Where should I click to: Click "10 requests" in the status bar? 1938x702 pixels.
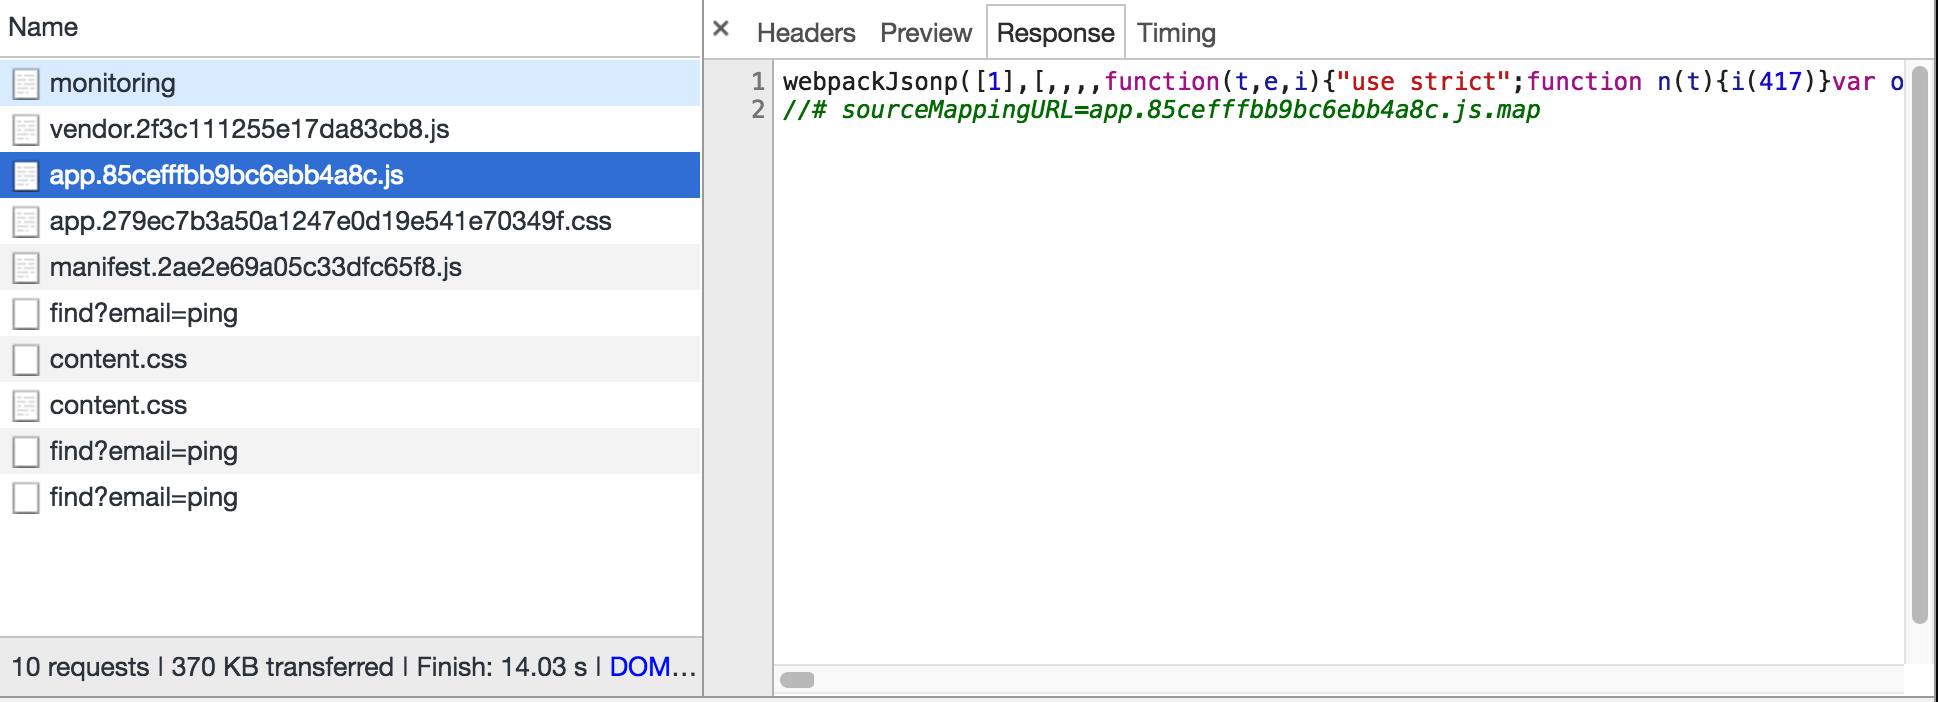point(80,667)
